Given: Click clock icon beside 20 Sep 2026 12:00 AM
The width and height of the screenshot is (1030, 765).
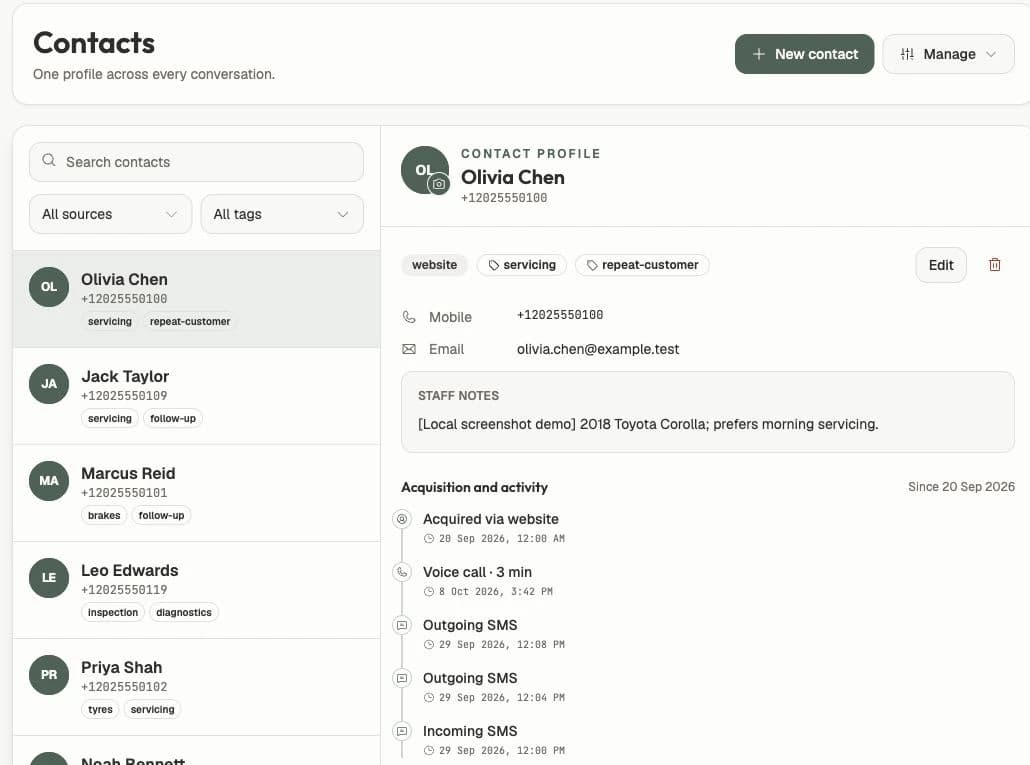Looking at the screenshot, I should pos(429,539).
